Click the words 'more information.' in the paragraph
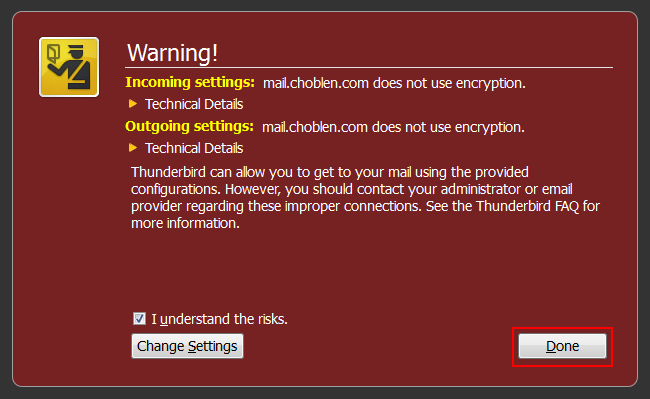 pos(185,223)
